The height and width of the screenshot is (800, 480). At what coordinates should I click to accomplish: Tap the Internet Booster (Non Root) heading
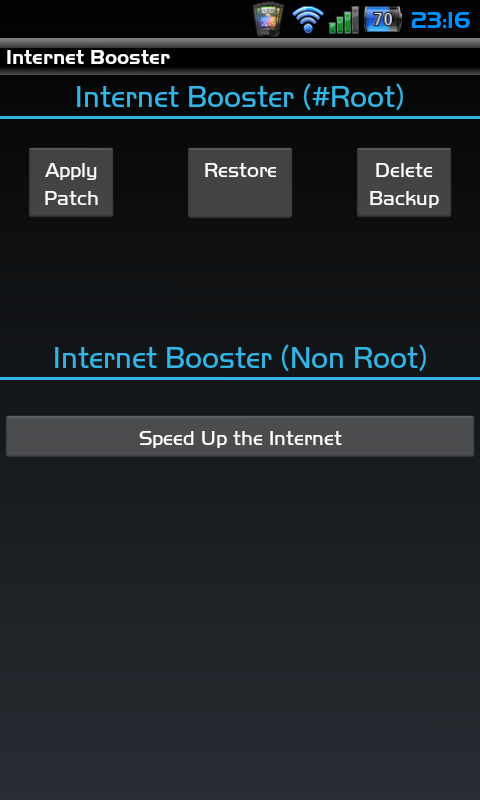click(240, 358)
